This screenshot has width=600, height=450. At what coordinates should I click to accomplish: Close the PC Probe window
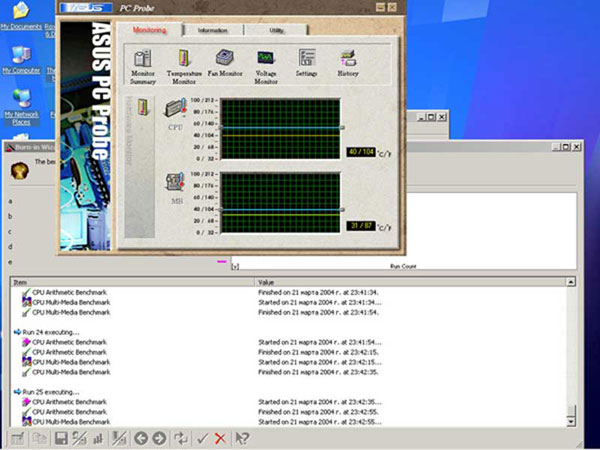(x=392, y=7)
